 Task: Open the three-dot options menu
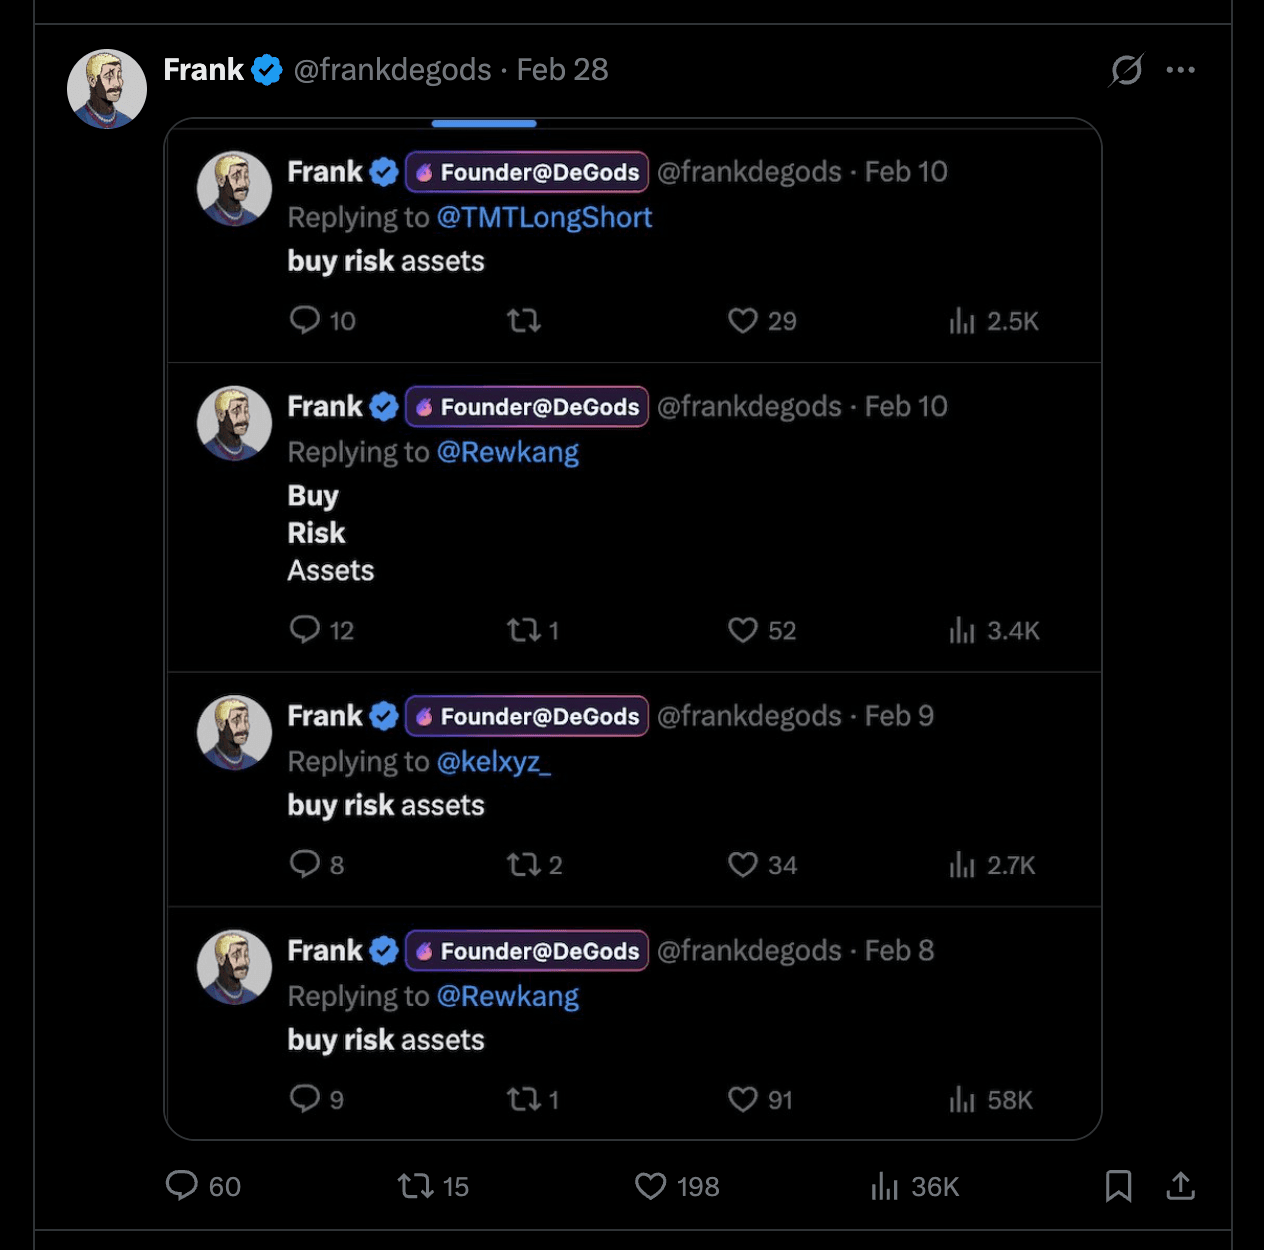pos(1181,70)
